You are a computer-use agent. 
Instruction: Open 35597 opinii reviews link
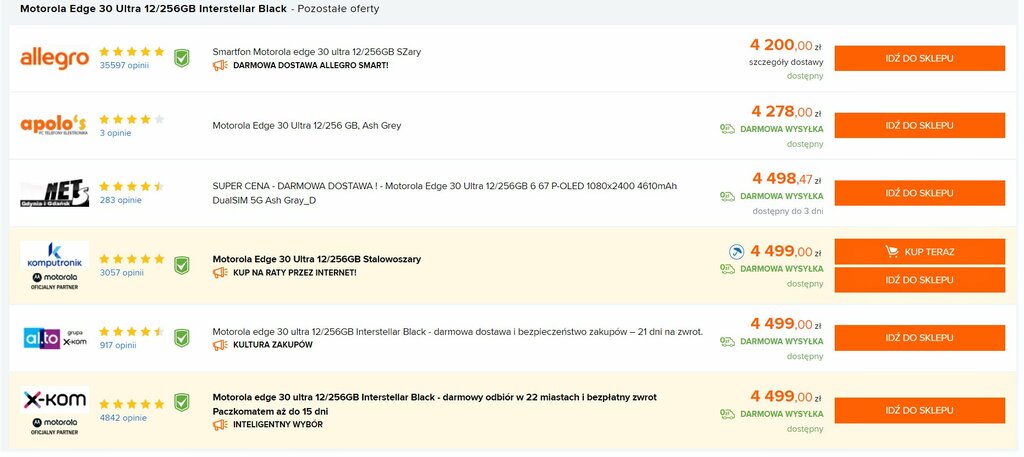[124, 65]
